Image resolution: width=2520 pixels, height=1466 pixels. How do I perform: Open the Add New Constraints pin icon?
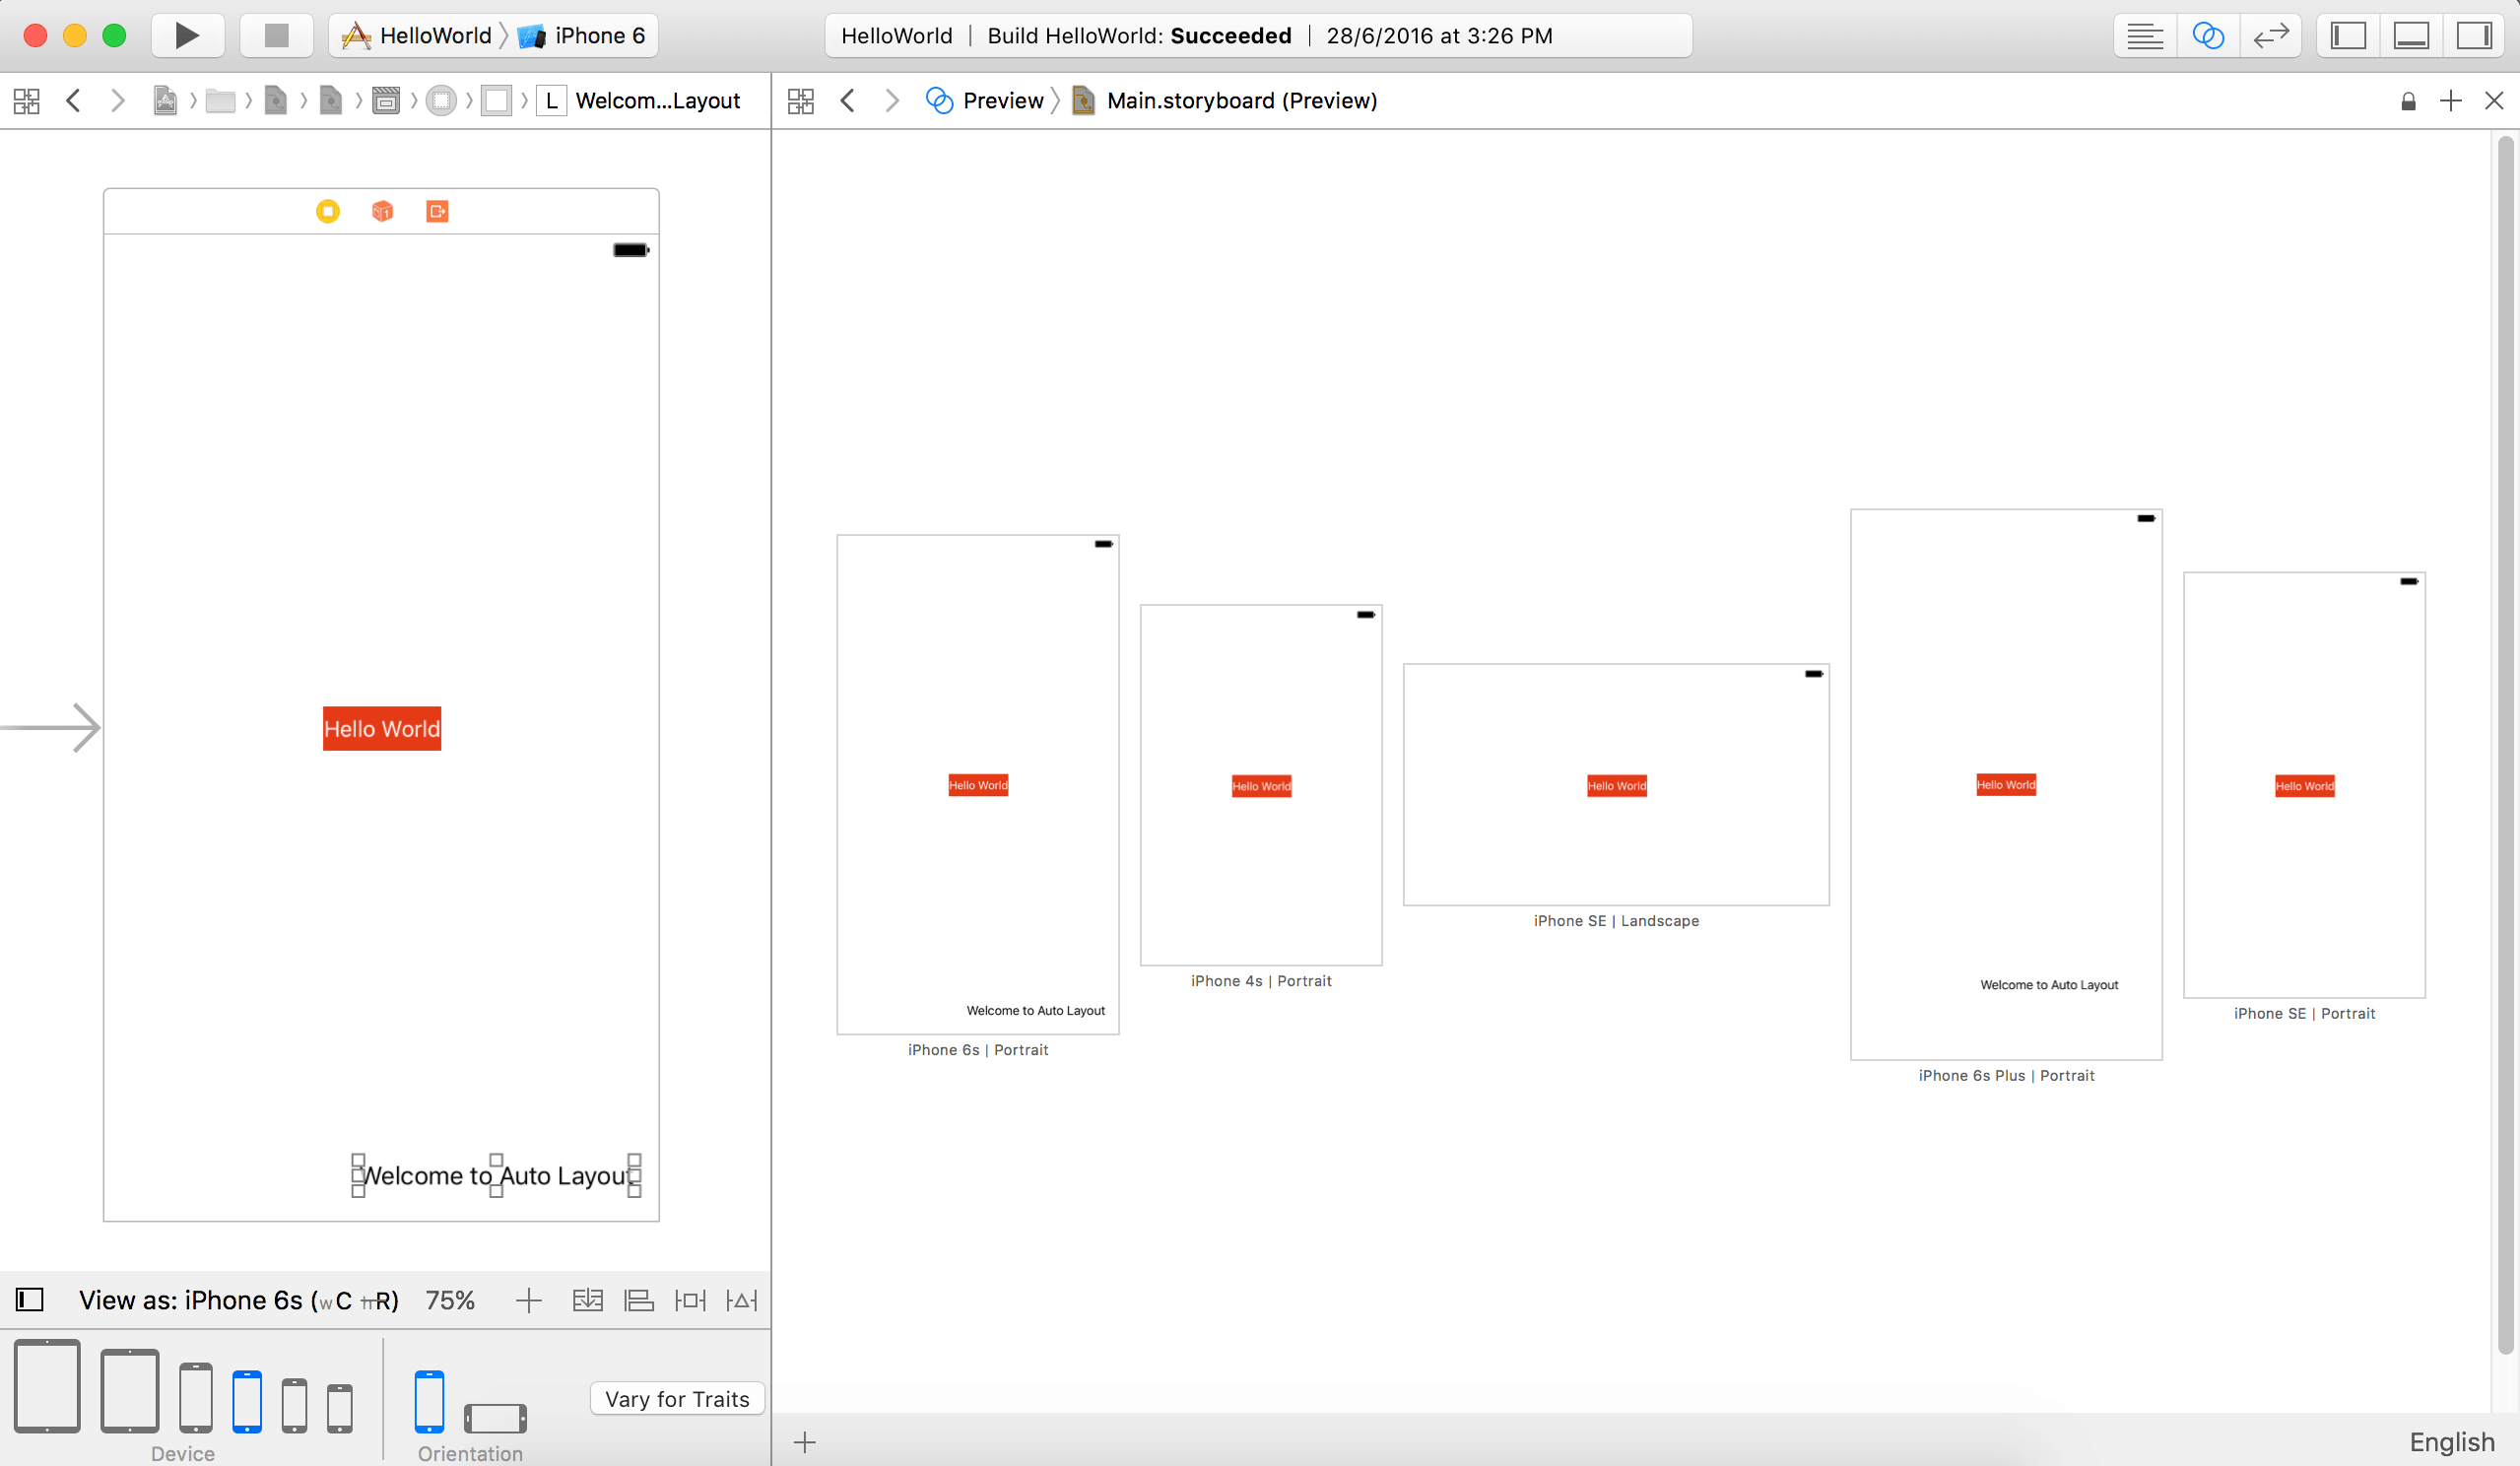point(690,1300)
